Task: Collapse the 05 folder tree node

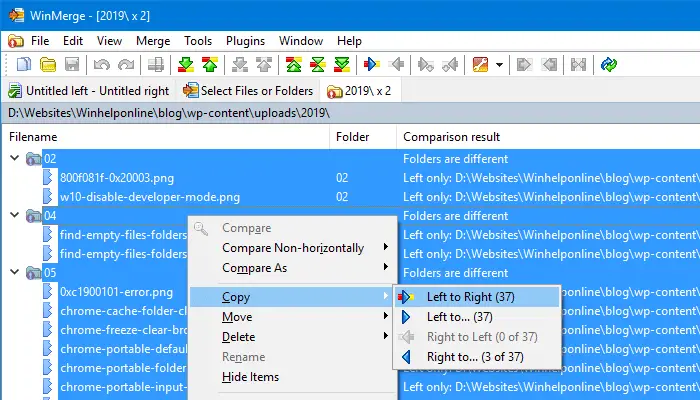Action: [x=14, y=272]
